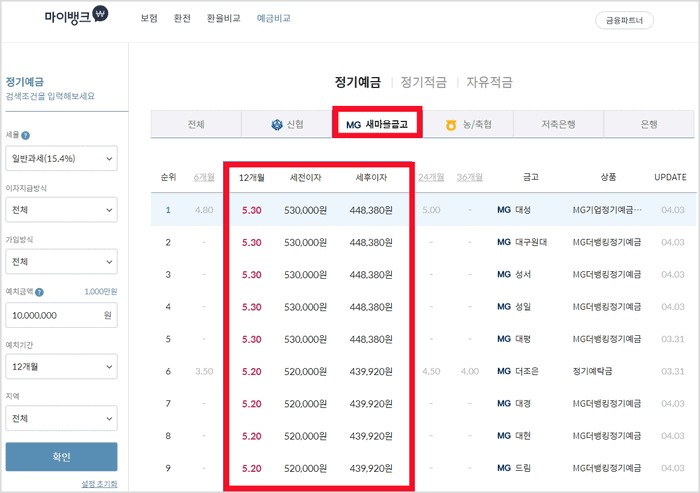Click the 5.00 24-month rate in row 1
Image resolution: width=700 pixels, height=493 pixels.
pos(431,210)
